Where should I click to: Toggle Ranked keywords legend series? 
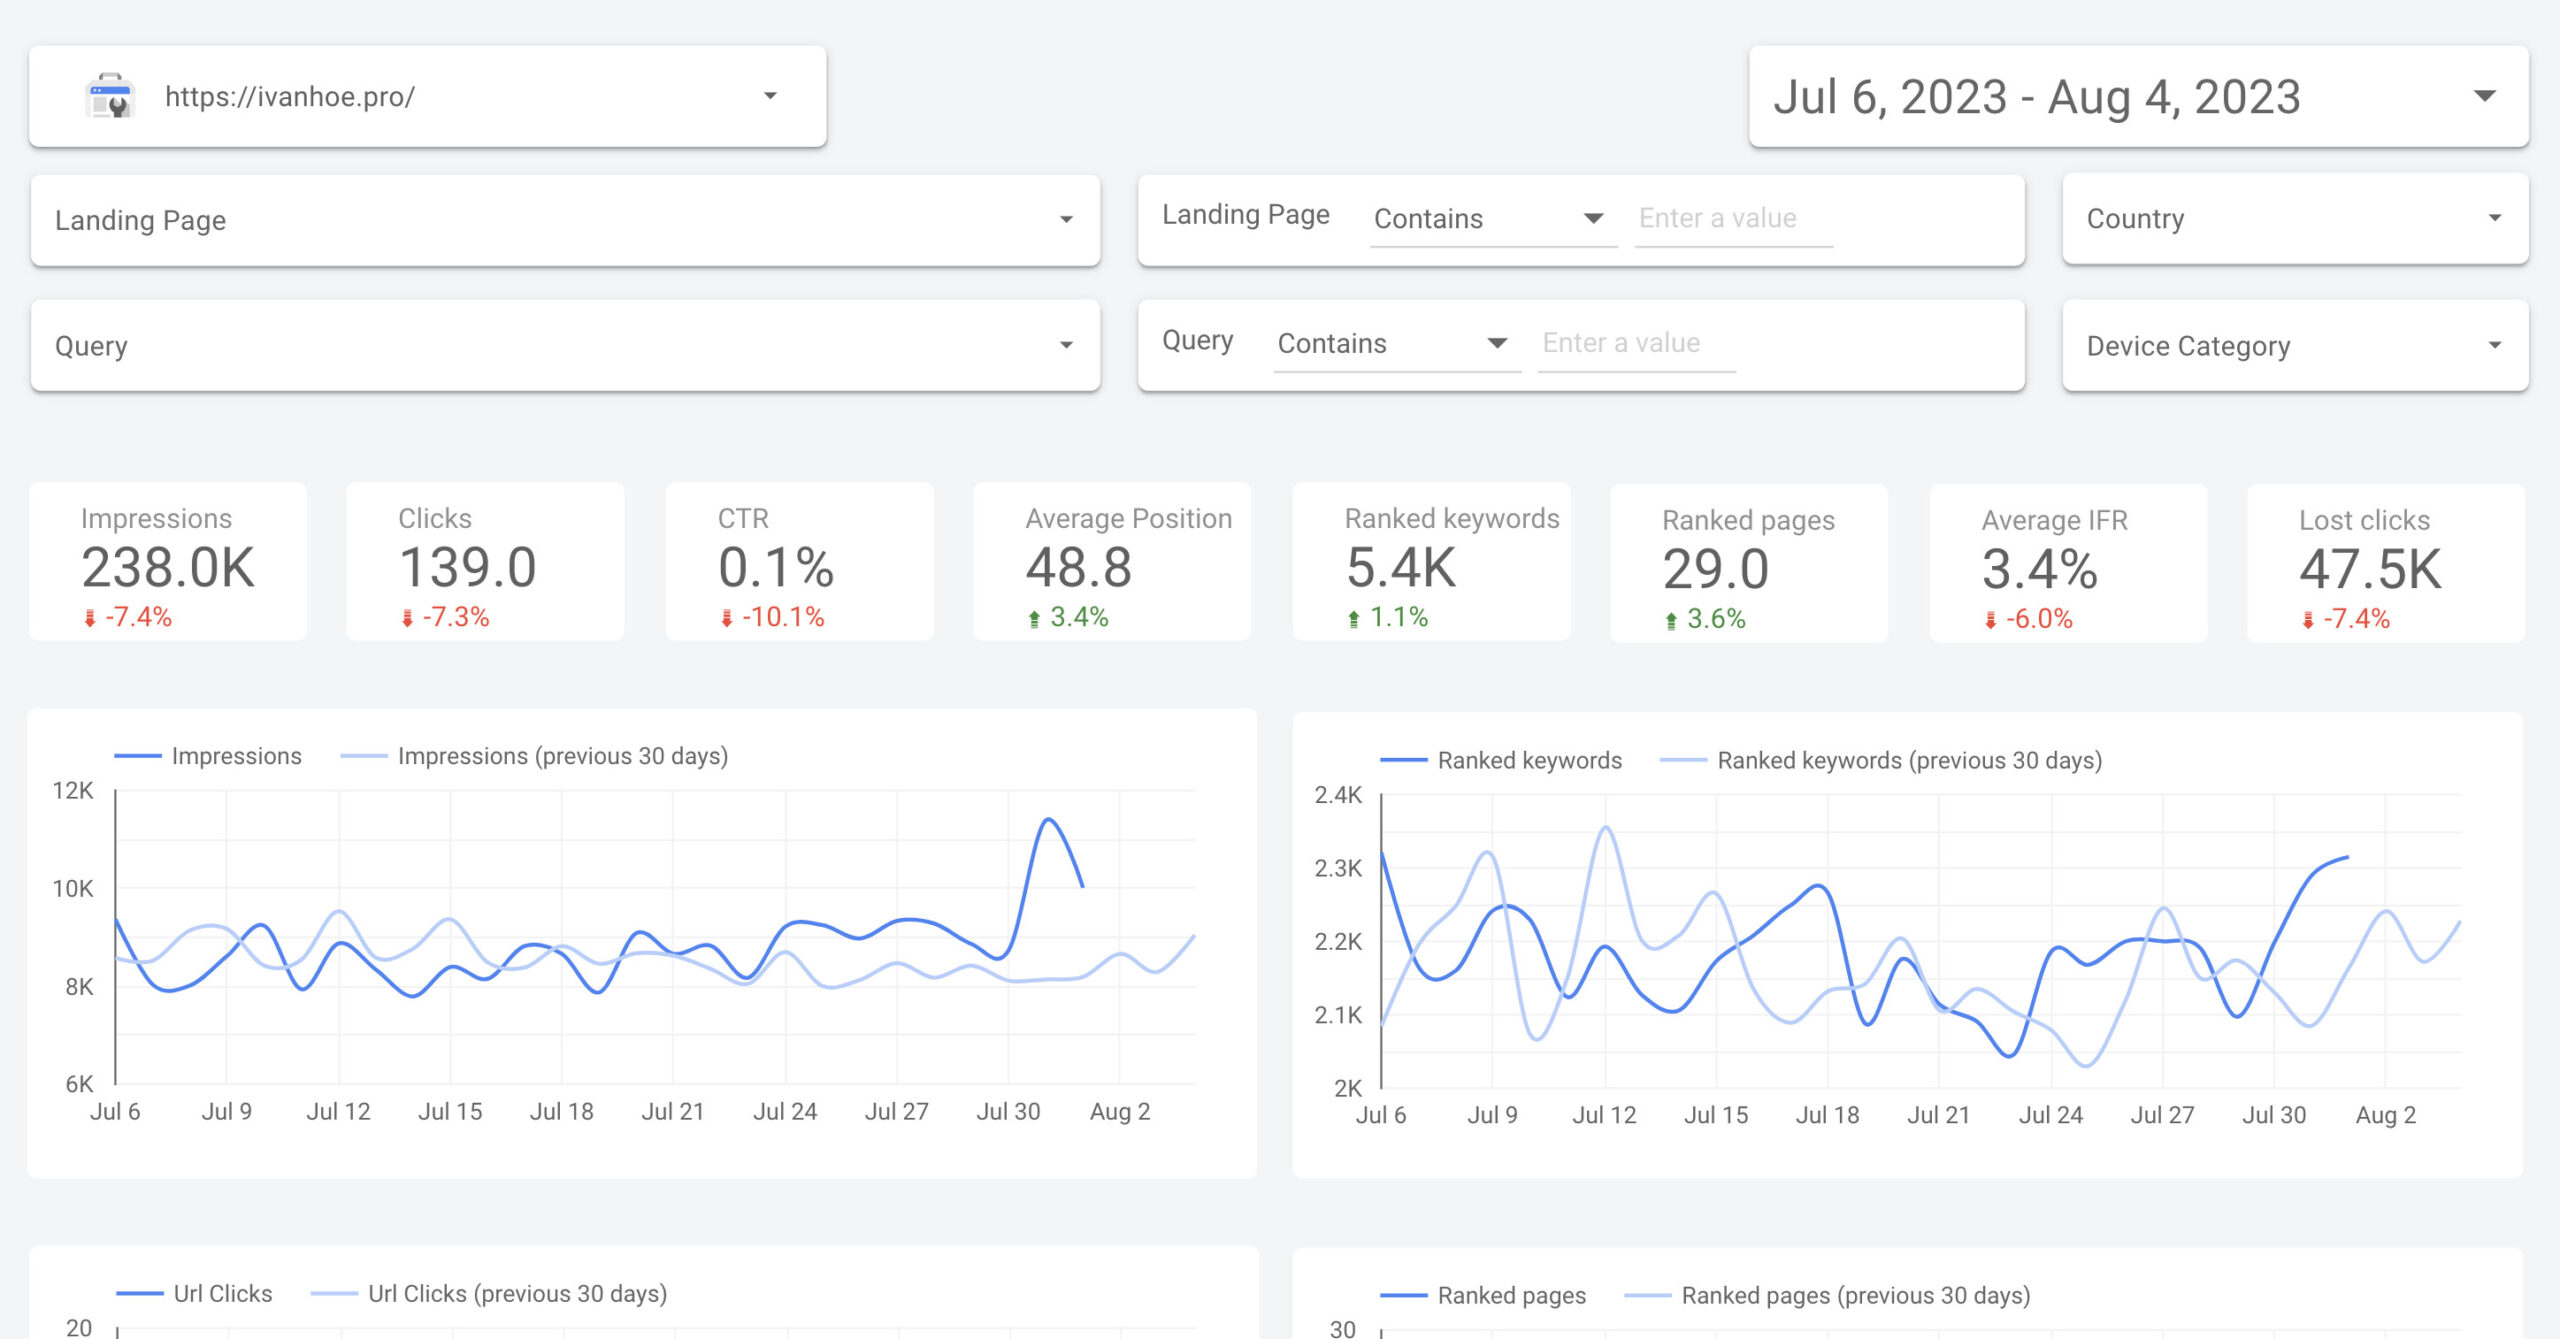tap(1528, 760)
